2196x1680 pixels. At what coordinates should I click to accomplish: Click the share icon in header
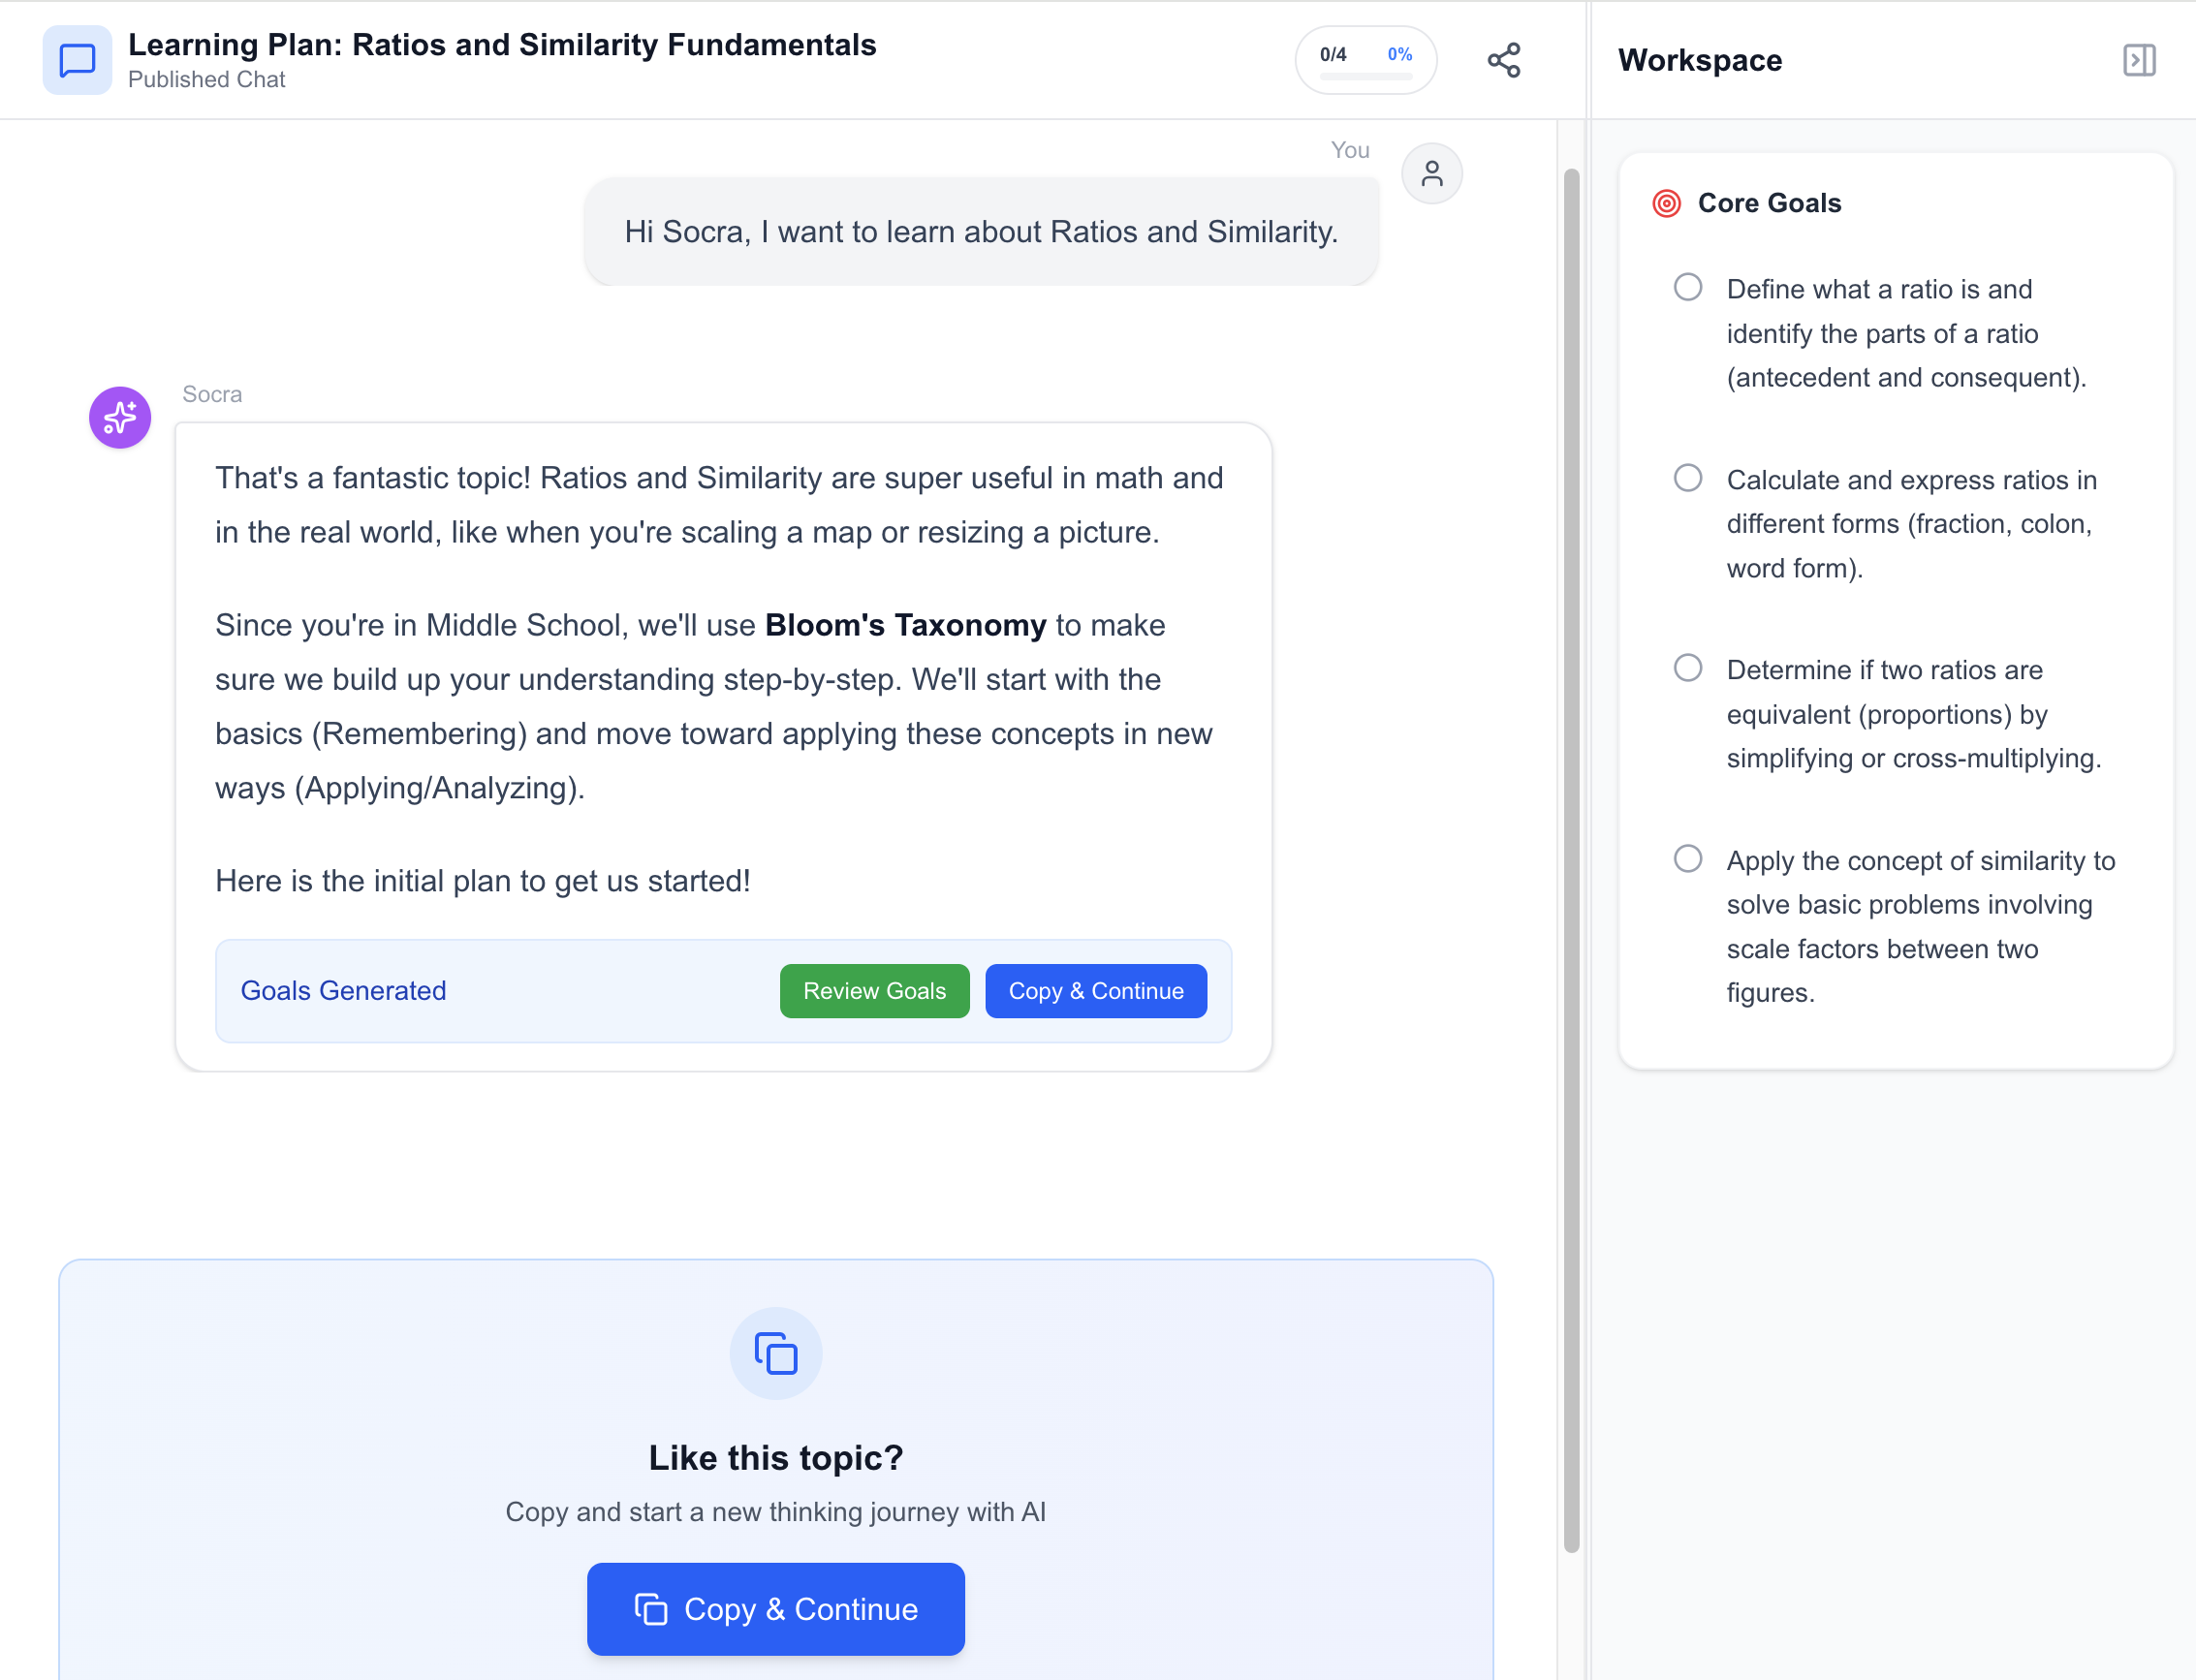(x=1503, y=60)
